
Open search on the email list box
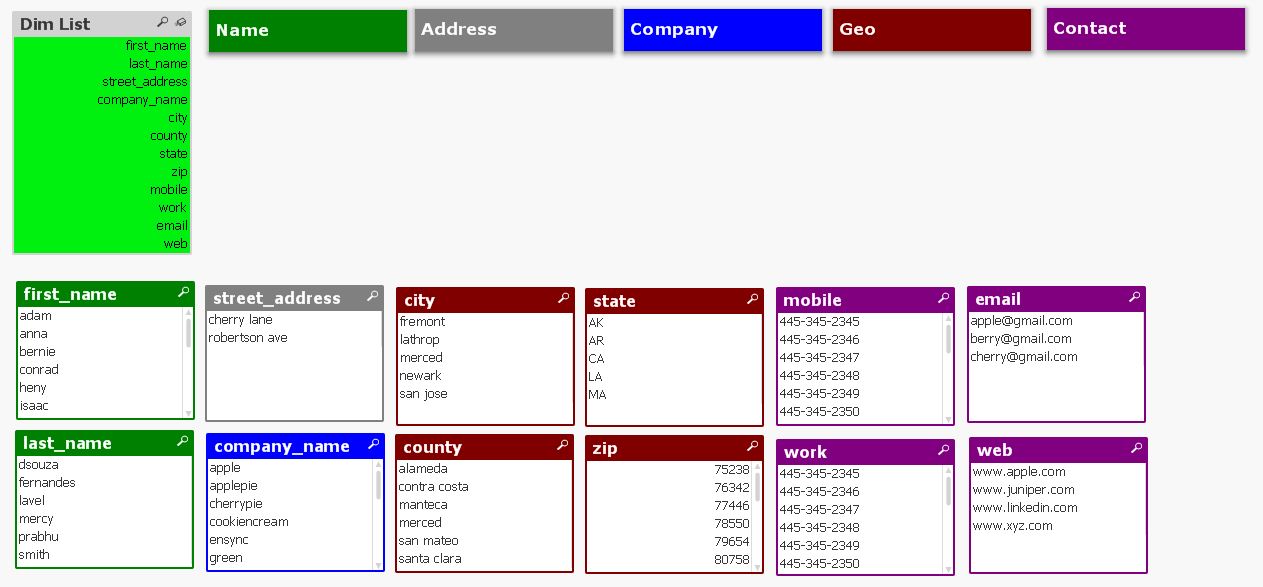(x=1134, y=298)
